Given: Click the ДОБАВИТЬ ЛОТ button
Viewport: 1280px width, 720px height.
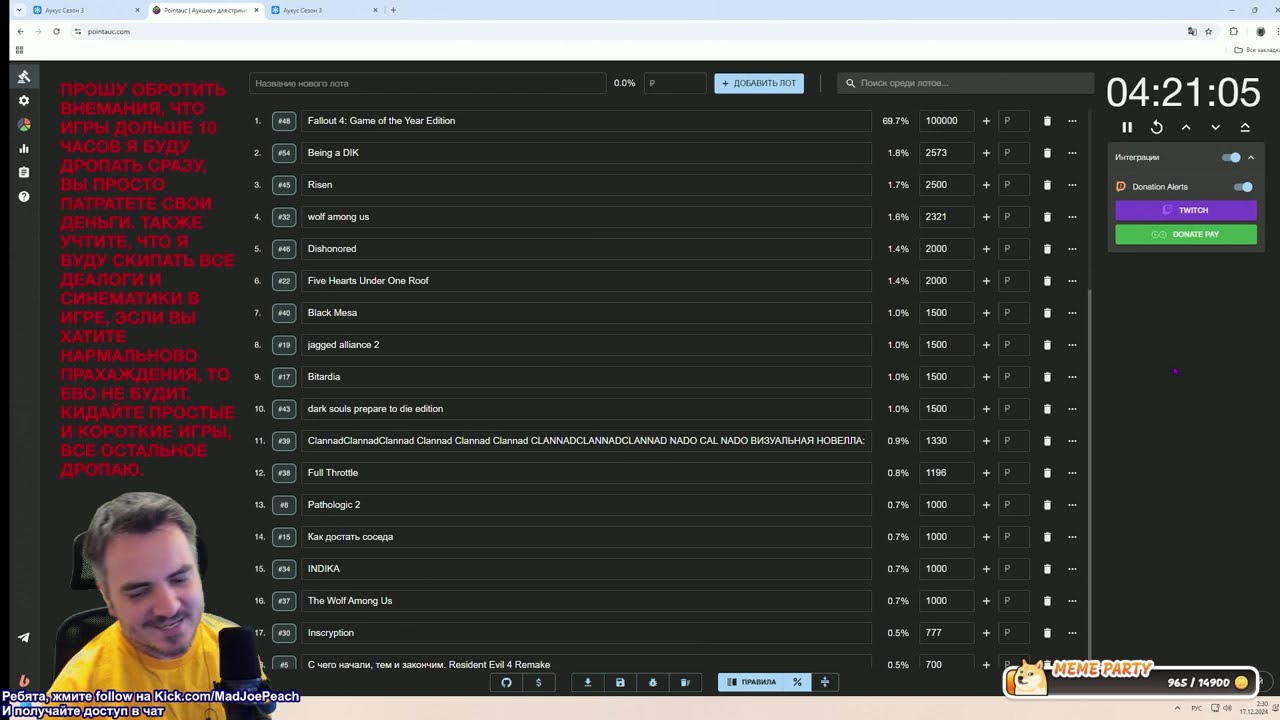Looking at the screenshot, I should coord(759,83).
